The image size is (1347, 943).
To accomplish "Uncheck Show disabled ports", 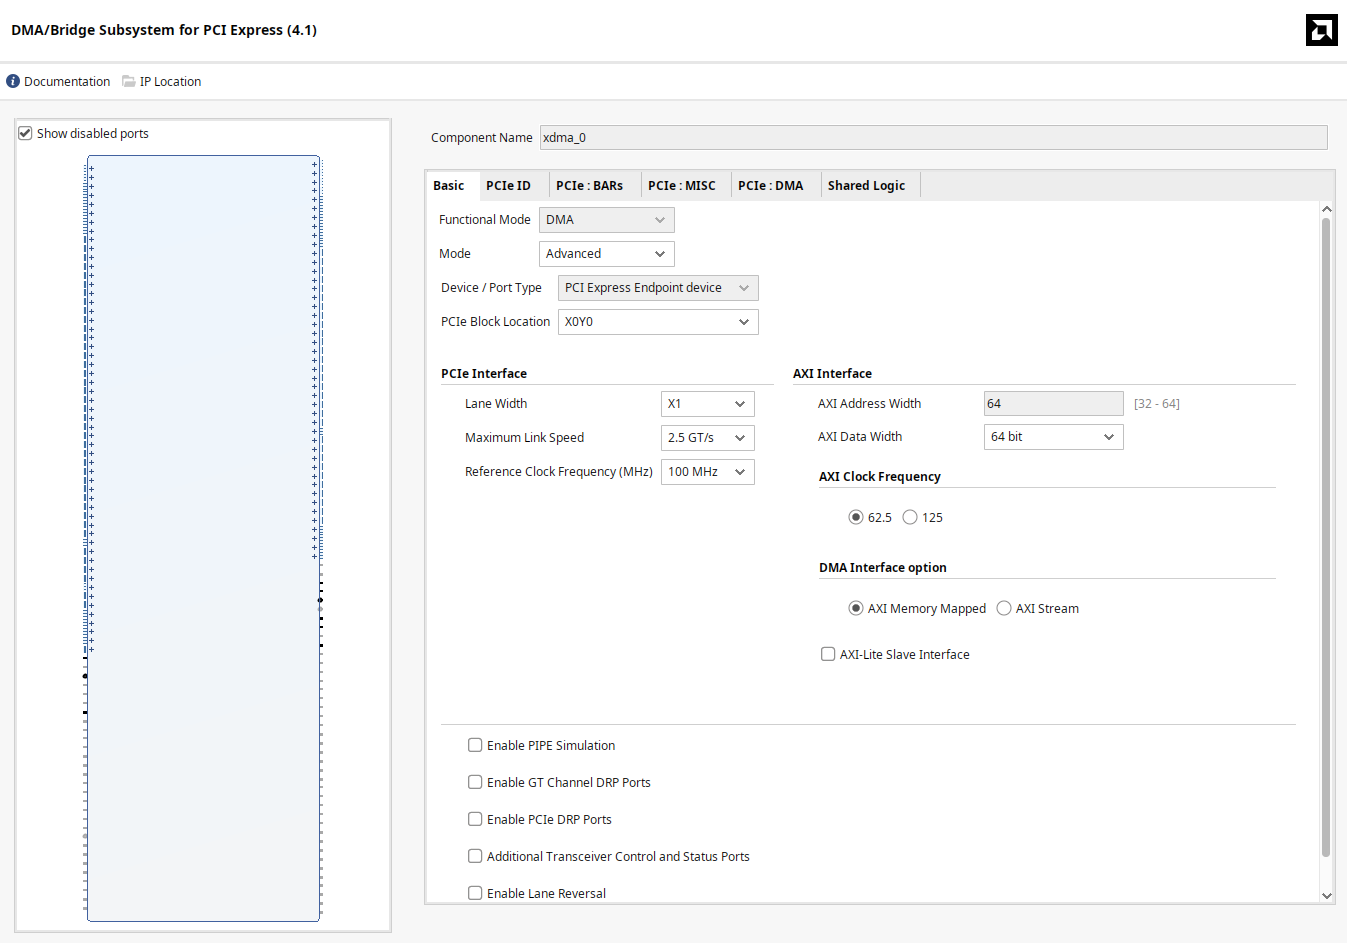I will [x=26, y=133].
